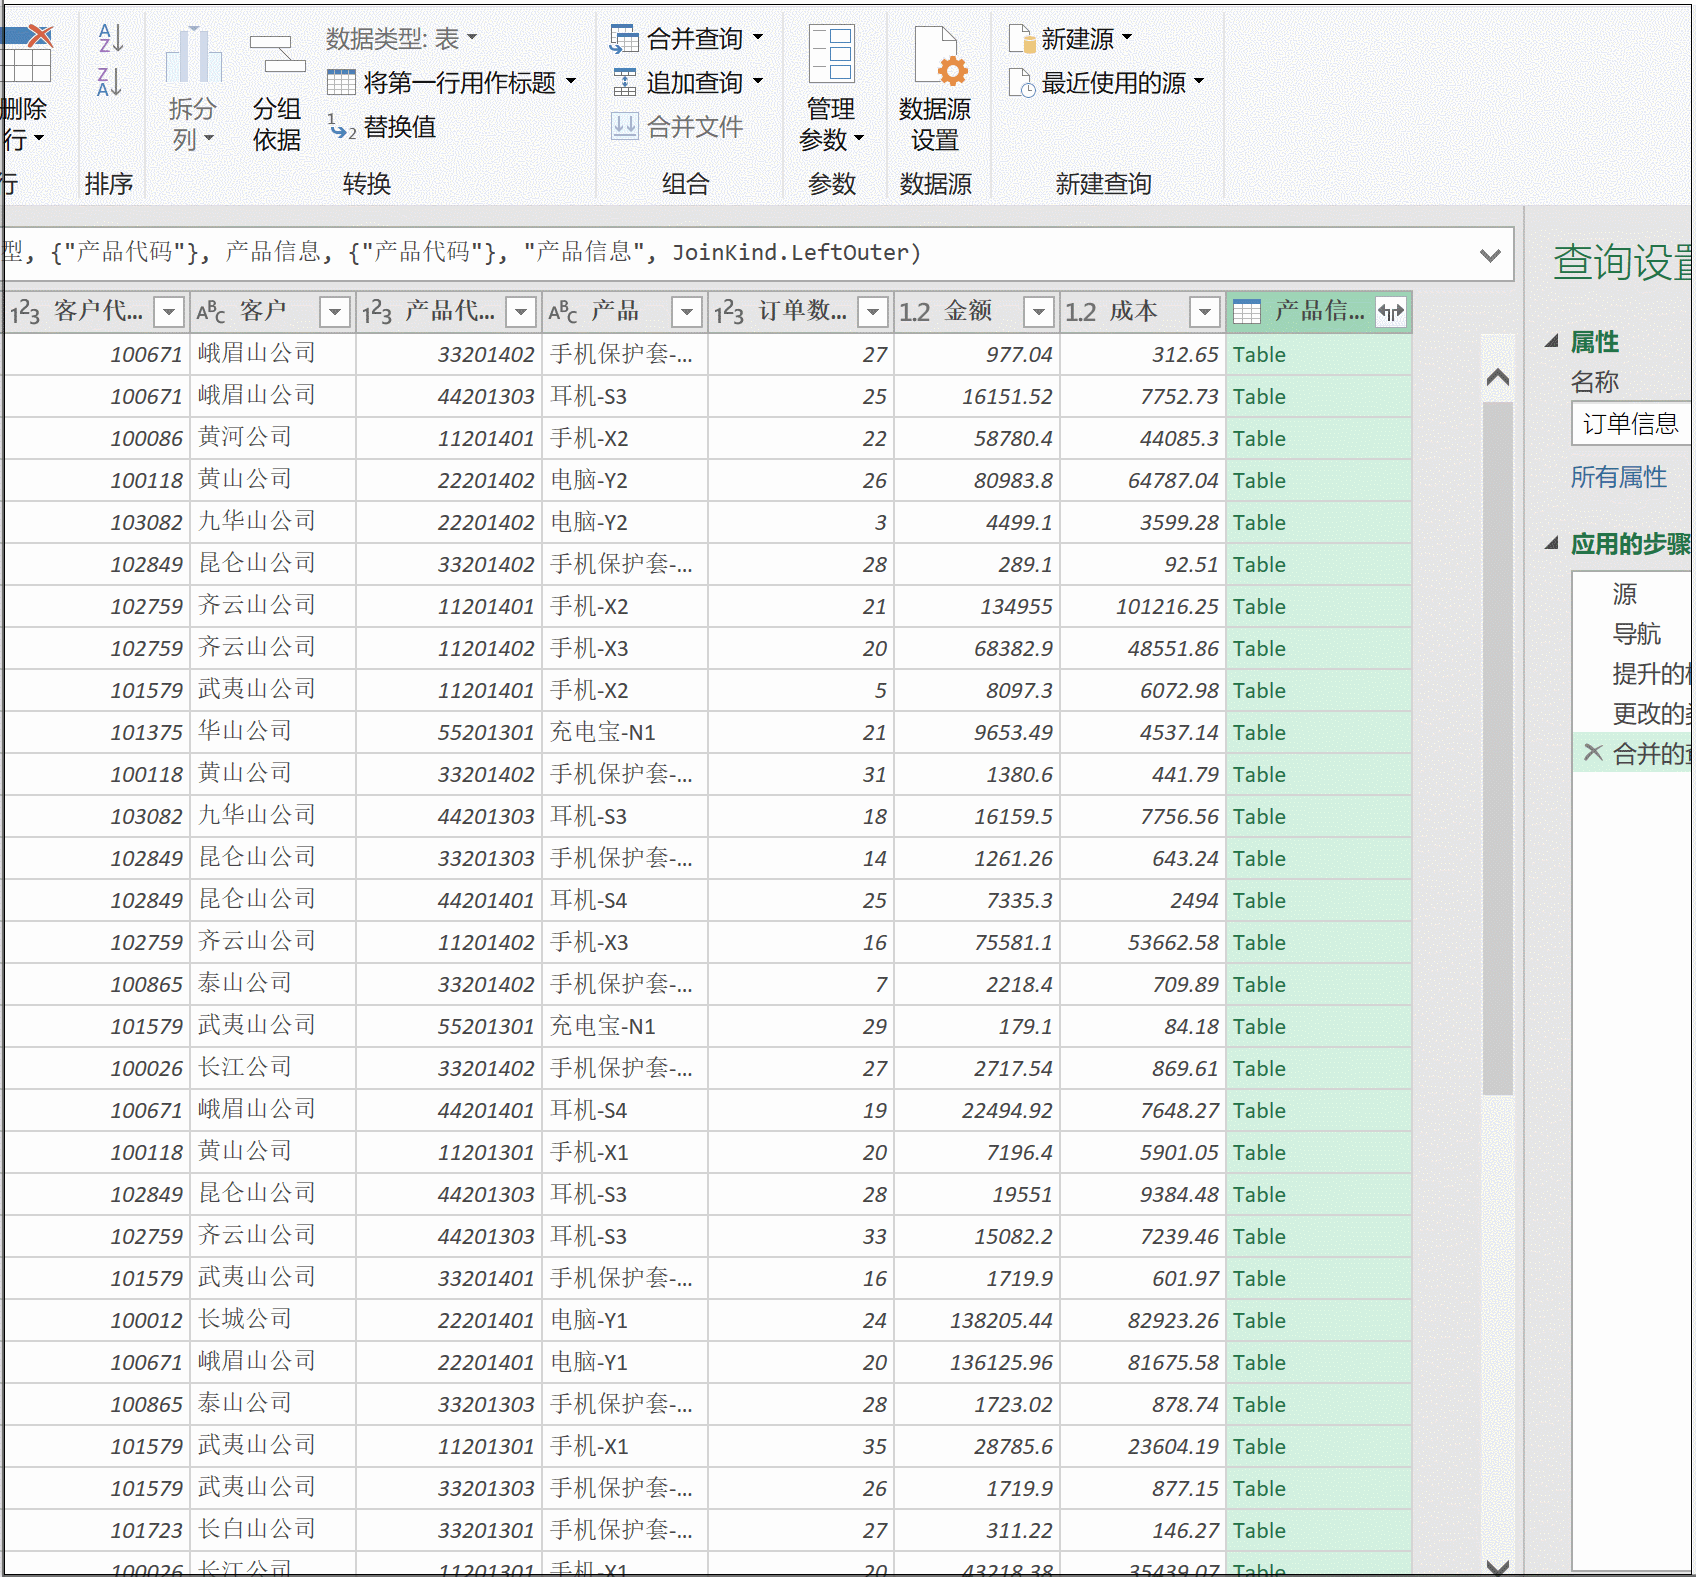1696x1577 pixels.
Task: Open the 客户代码 column filter dropdown
Action: 170,313
